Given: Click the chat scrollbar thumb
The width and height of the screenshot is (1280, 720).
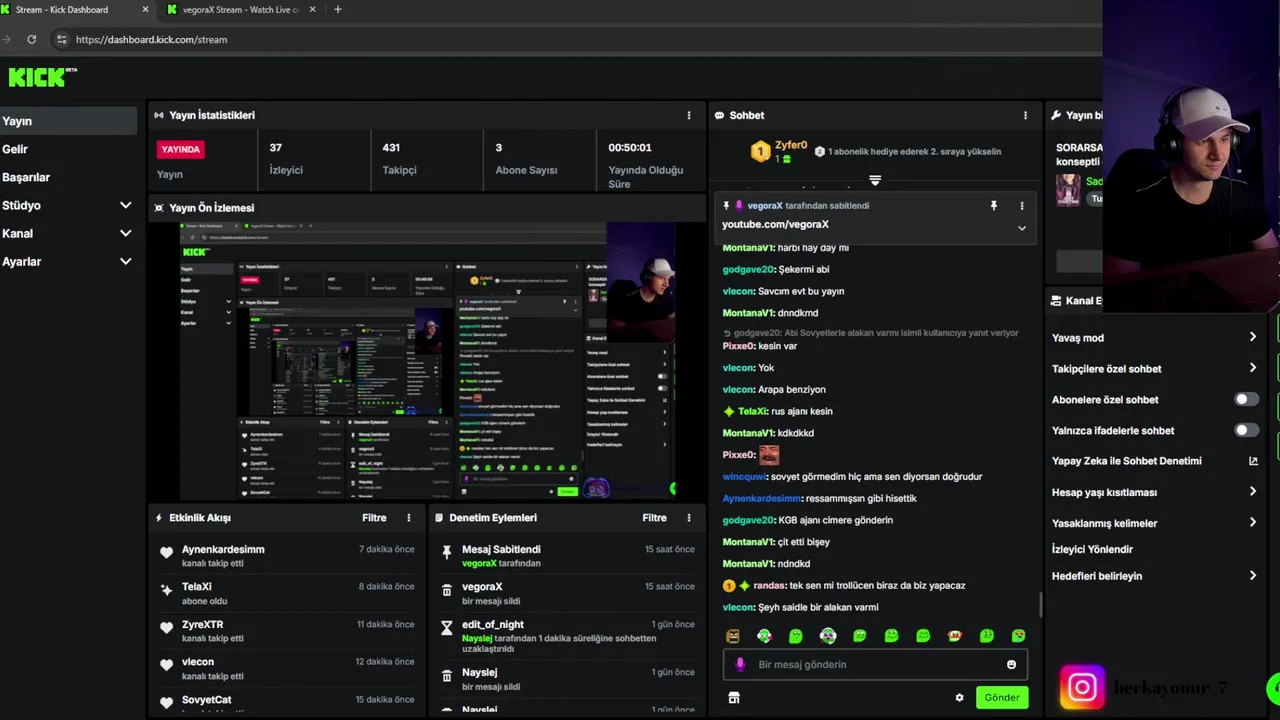Looking at the screenshot, I should tap(1039, 604).
